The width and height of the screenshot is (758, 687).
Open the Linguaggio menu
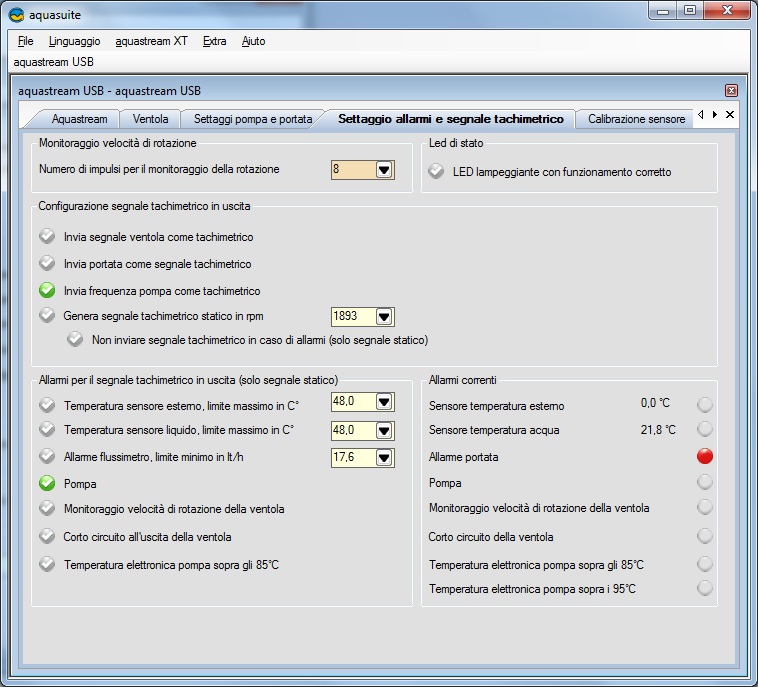pyautogui.click(x=74, y=41)
